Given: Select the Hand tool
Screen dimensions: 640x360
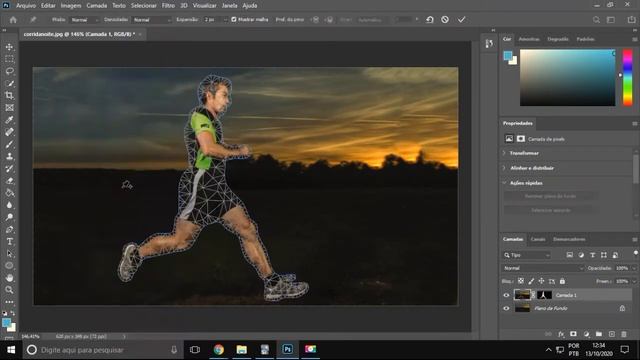Looking at the screenshot, I should point(9,278).
